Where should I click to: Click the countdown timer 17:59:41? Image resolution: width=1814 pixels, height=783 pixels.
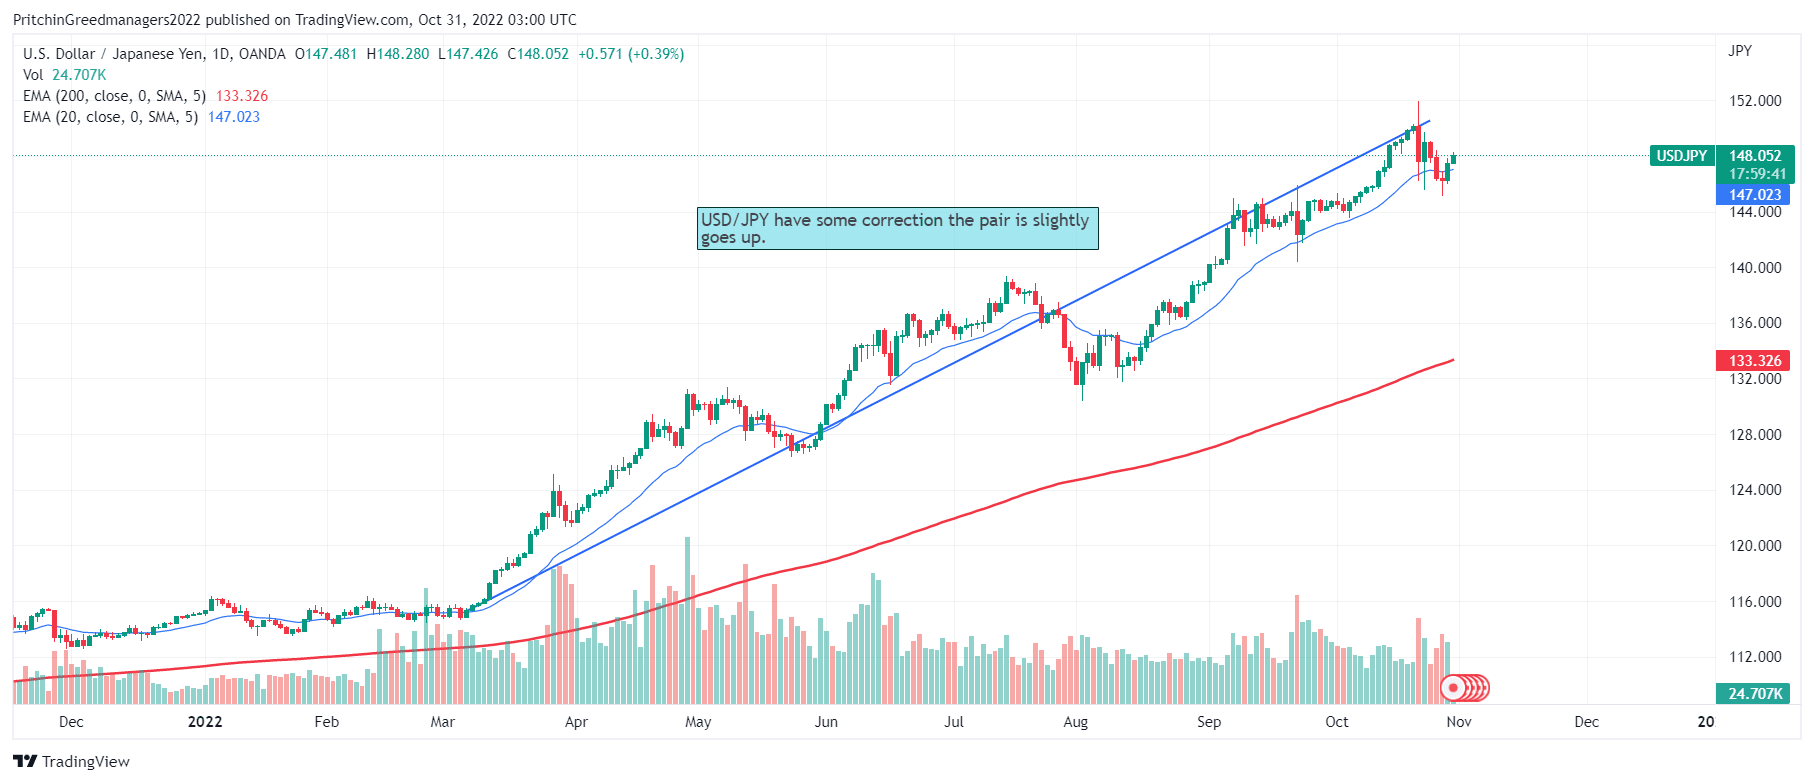pyautogui.click(x=1755, y=174)
